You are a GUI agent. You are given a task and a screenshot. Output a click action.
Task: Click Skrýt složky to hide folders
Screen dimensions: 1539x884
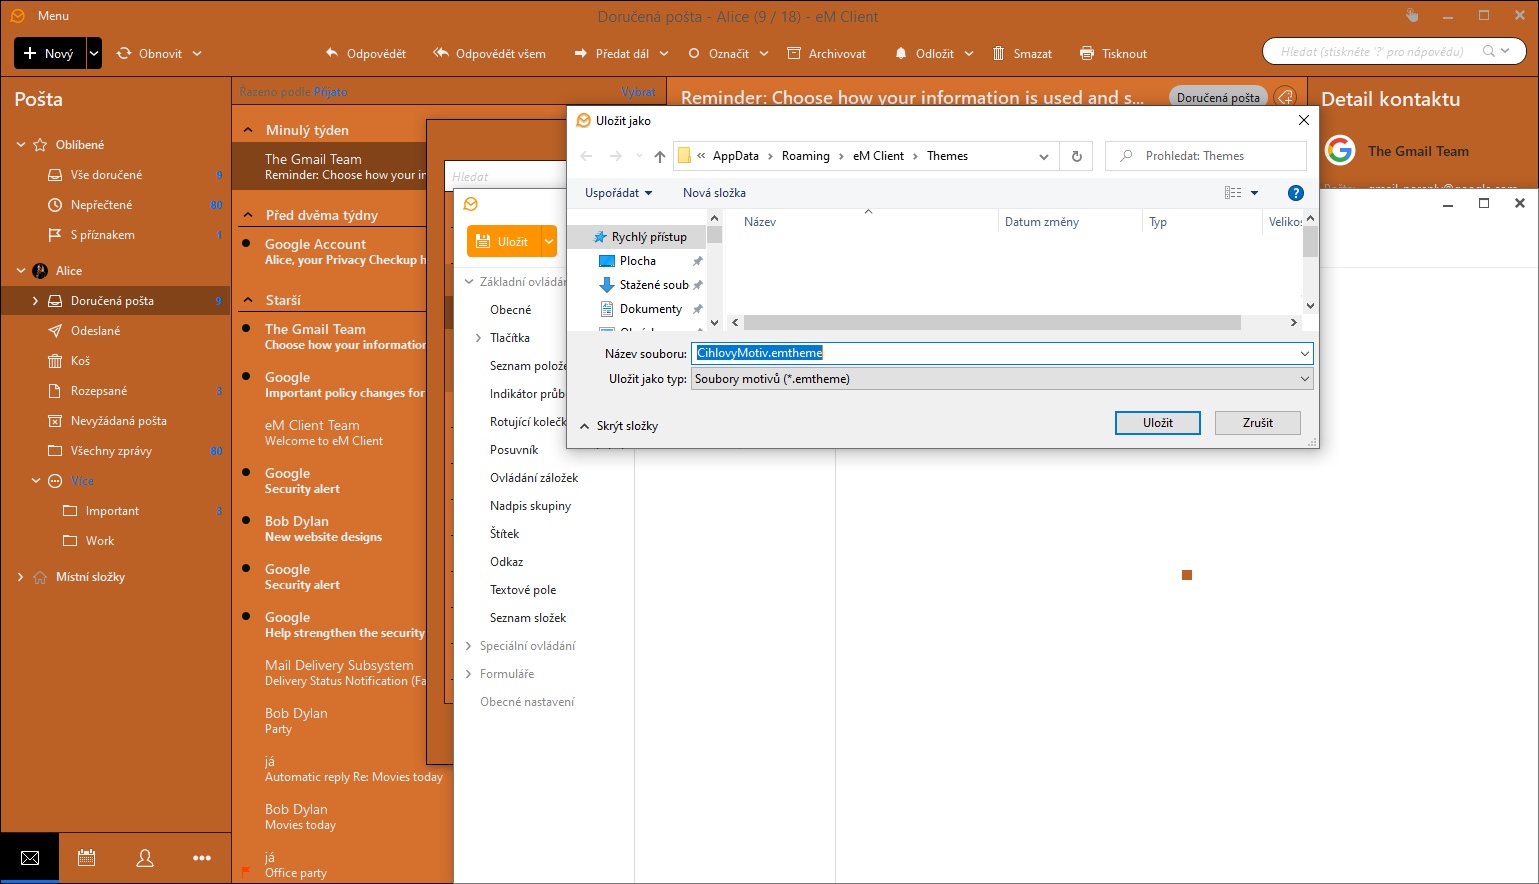tap(619, 426)
